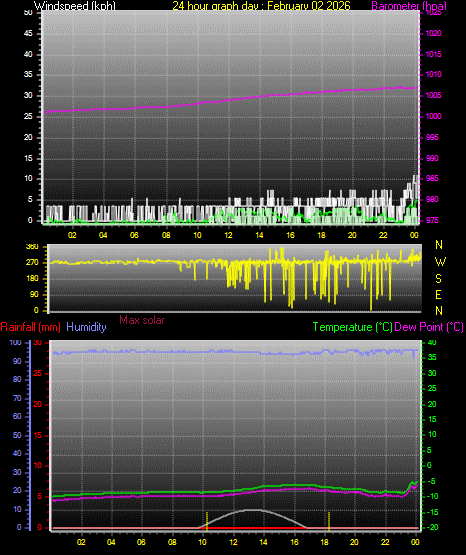Click the 1005 tick on the barometer axis
The width and height of the screenshot is (466, 555).
click(433, 95)
